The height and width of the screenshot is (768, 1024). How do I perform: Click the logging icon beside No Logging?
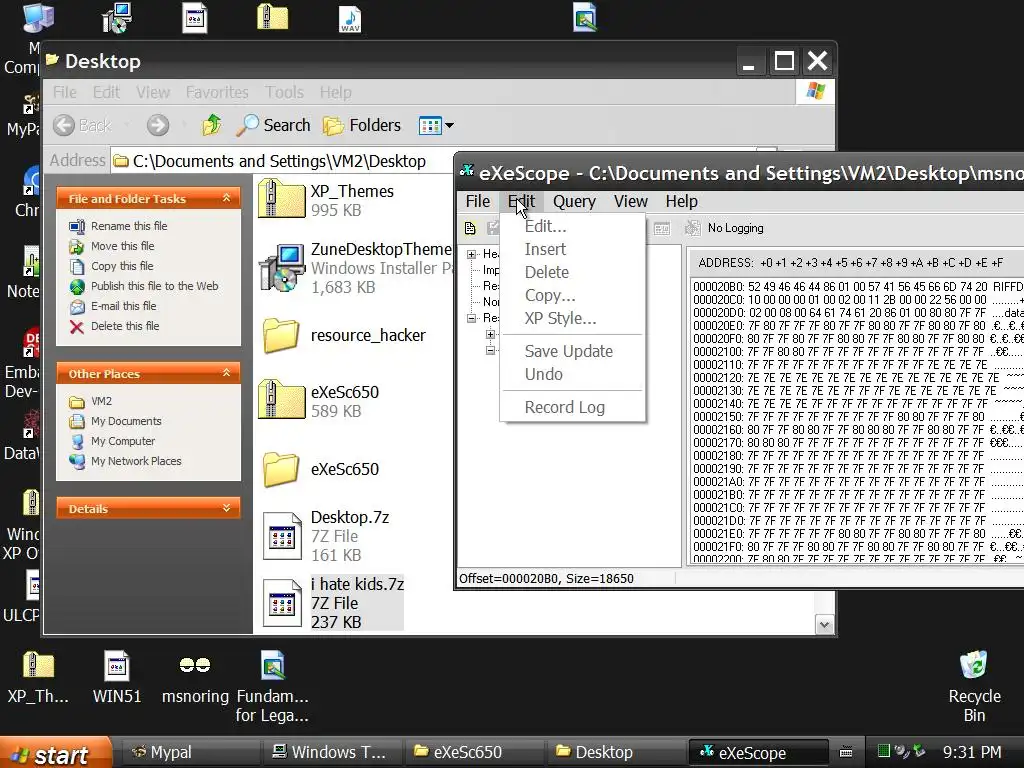(x=692, y=228)
